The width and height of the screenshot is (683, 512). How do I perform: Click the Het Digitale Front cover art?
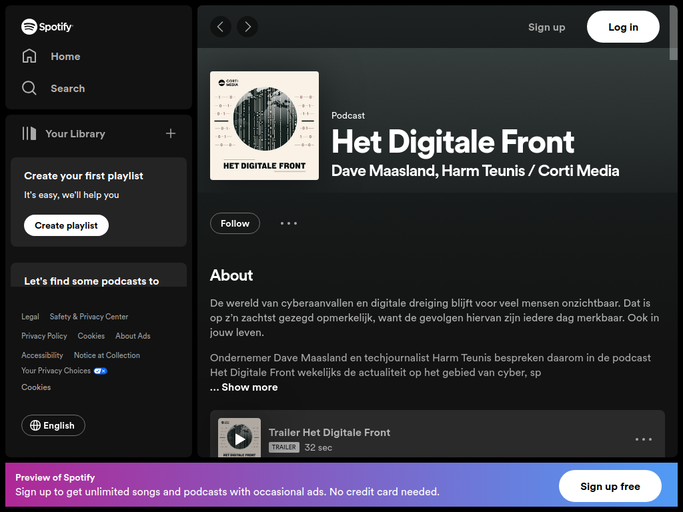point(264,125)
